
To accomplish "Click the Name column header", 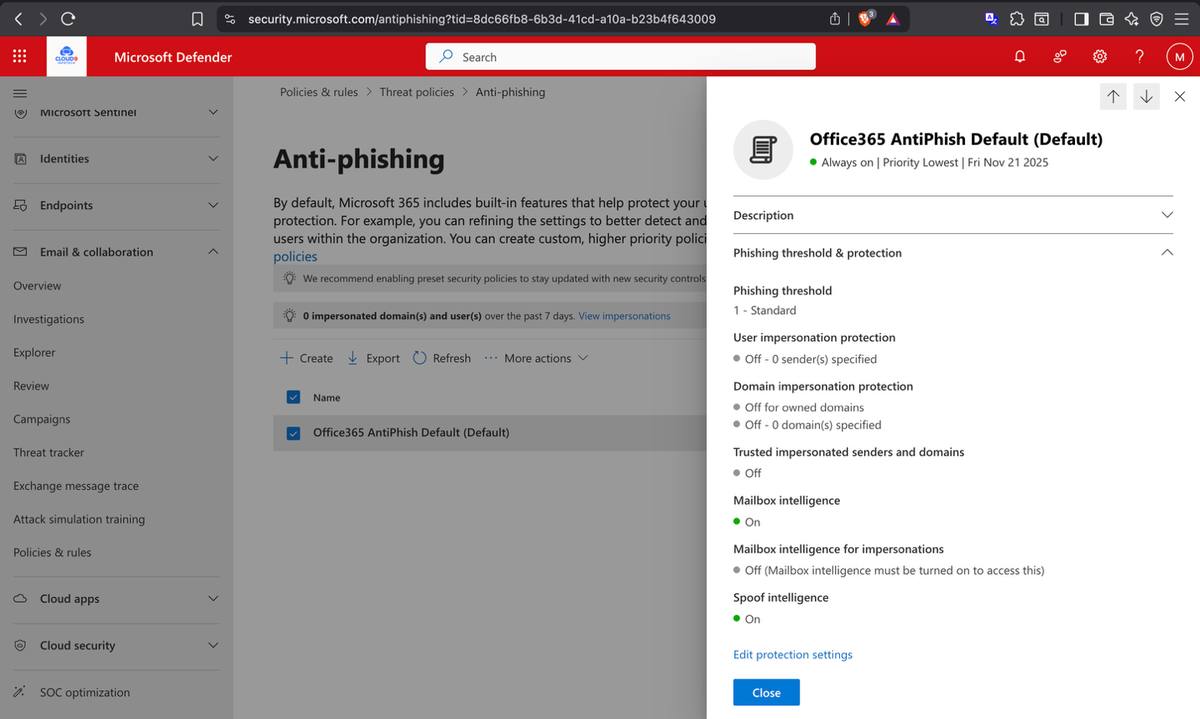I will [x=327, y=398].
